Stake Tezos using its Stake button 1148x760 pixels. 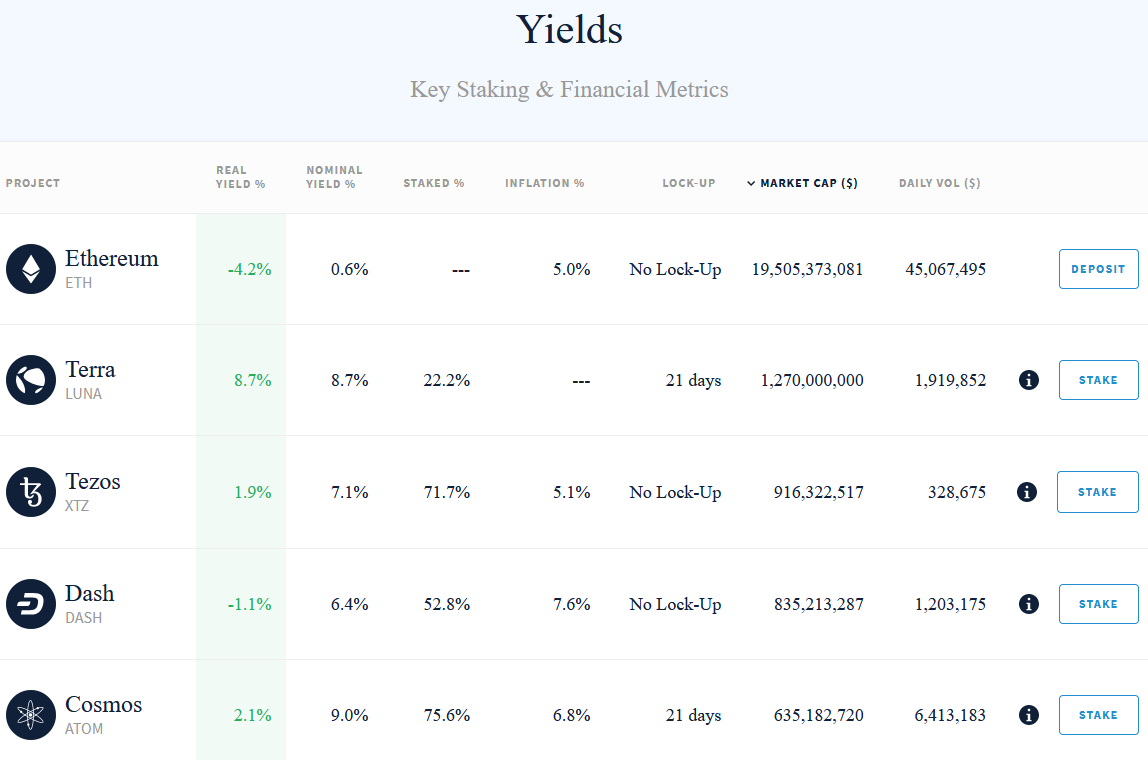(1097, 492)
